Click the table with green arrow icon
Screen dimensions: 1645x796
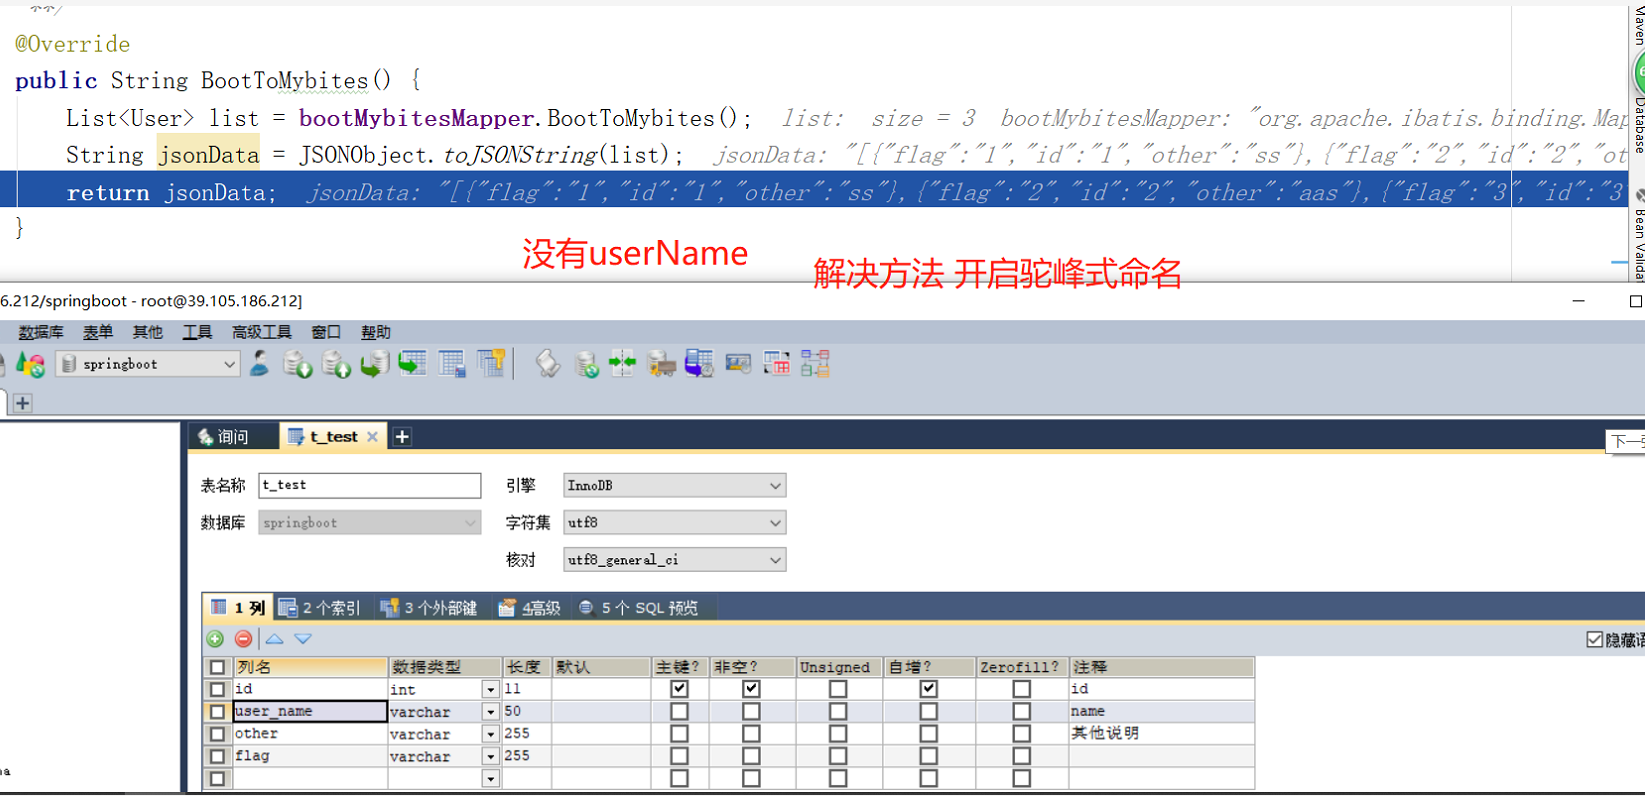click(412, 364)
